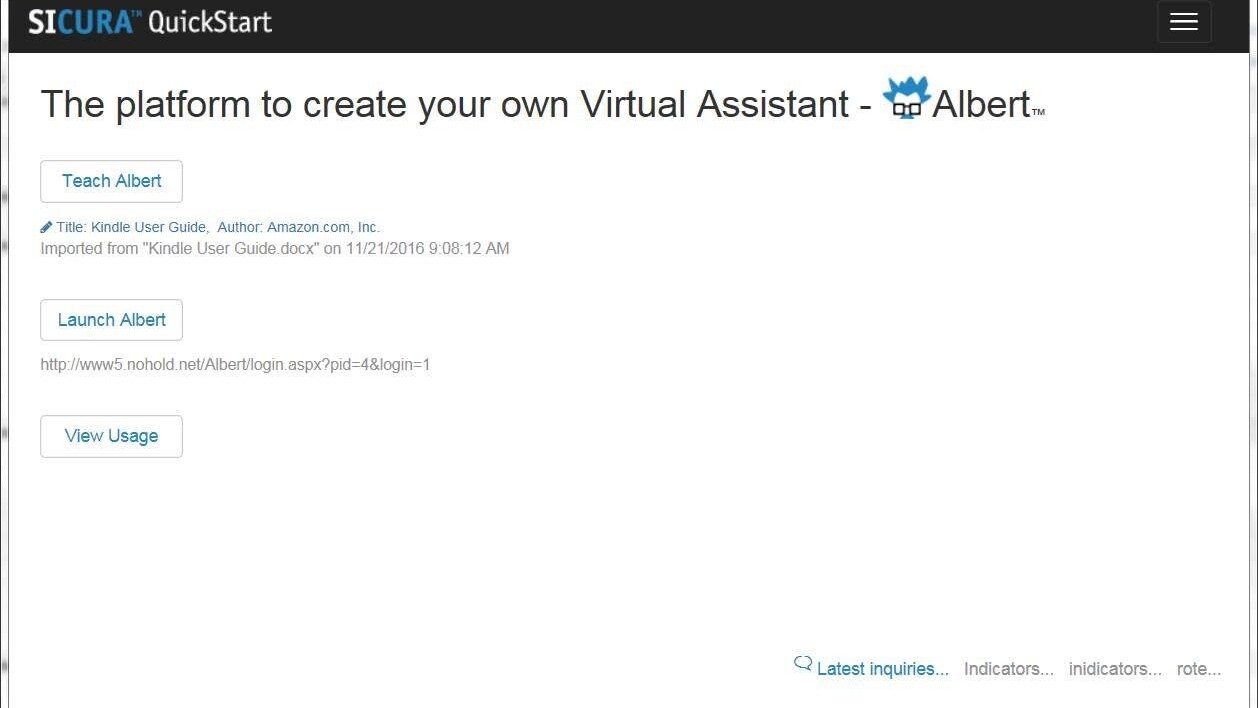Click the Albert mascot icon
The width and height of the screenshot is (1258, 708).
(906, 98)
